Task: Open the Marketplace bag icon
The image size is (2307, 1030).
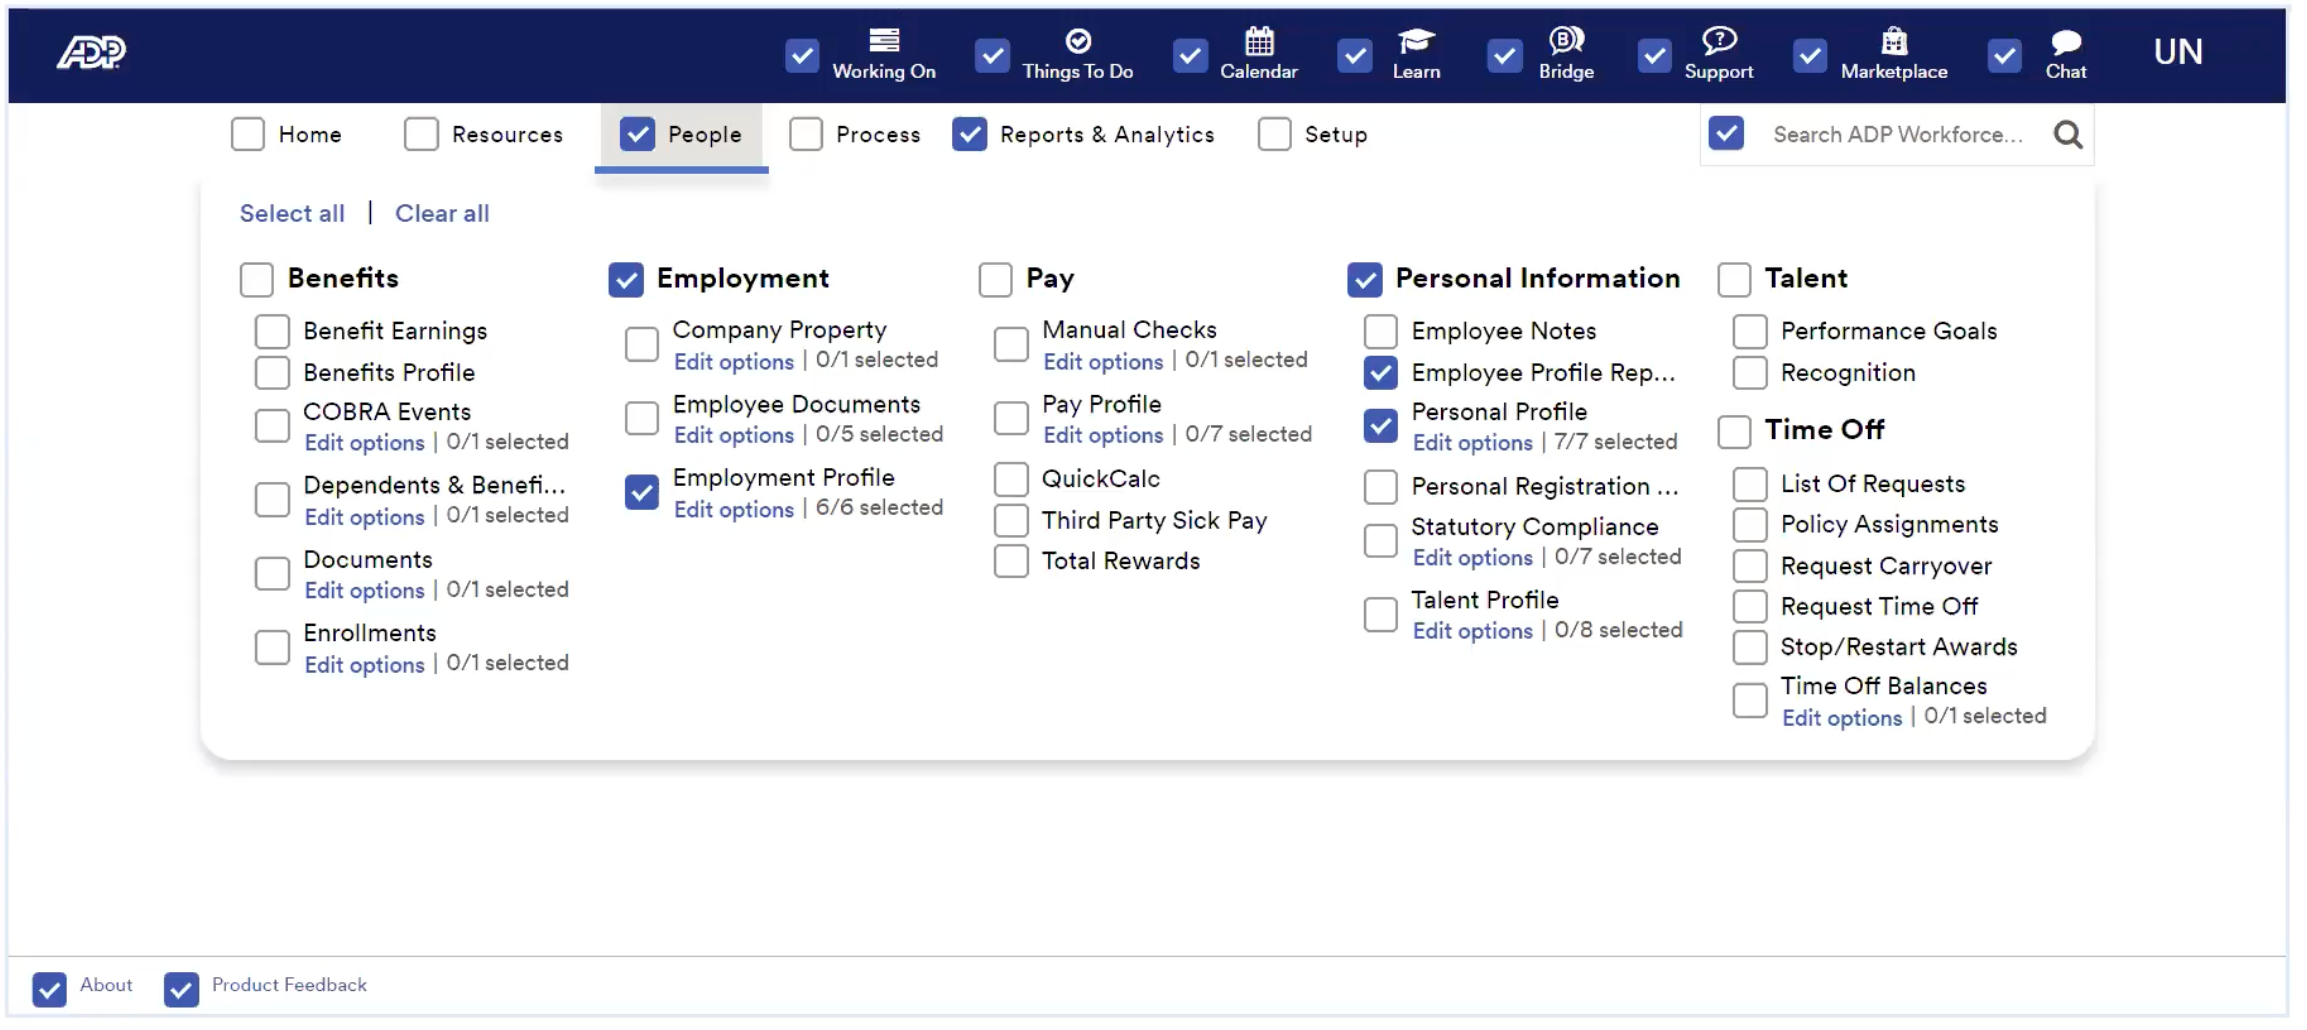Action: pyautogui.click(x=1893, y=40)
